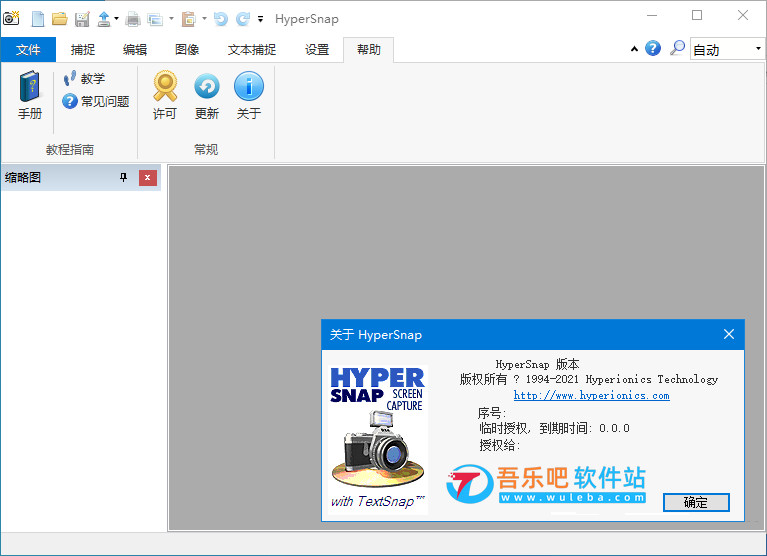Viewport: 767px width, 556px height.
Task: Switch to the 捕捉 tab
Action: pyautogui.click(x=83, y=49)
